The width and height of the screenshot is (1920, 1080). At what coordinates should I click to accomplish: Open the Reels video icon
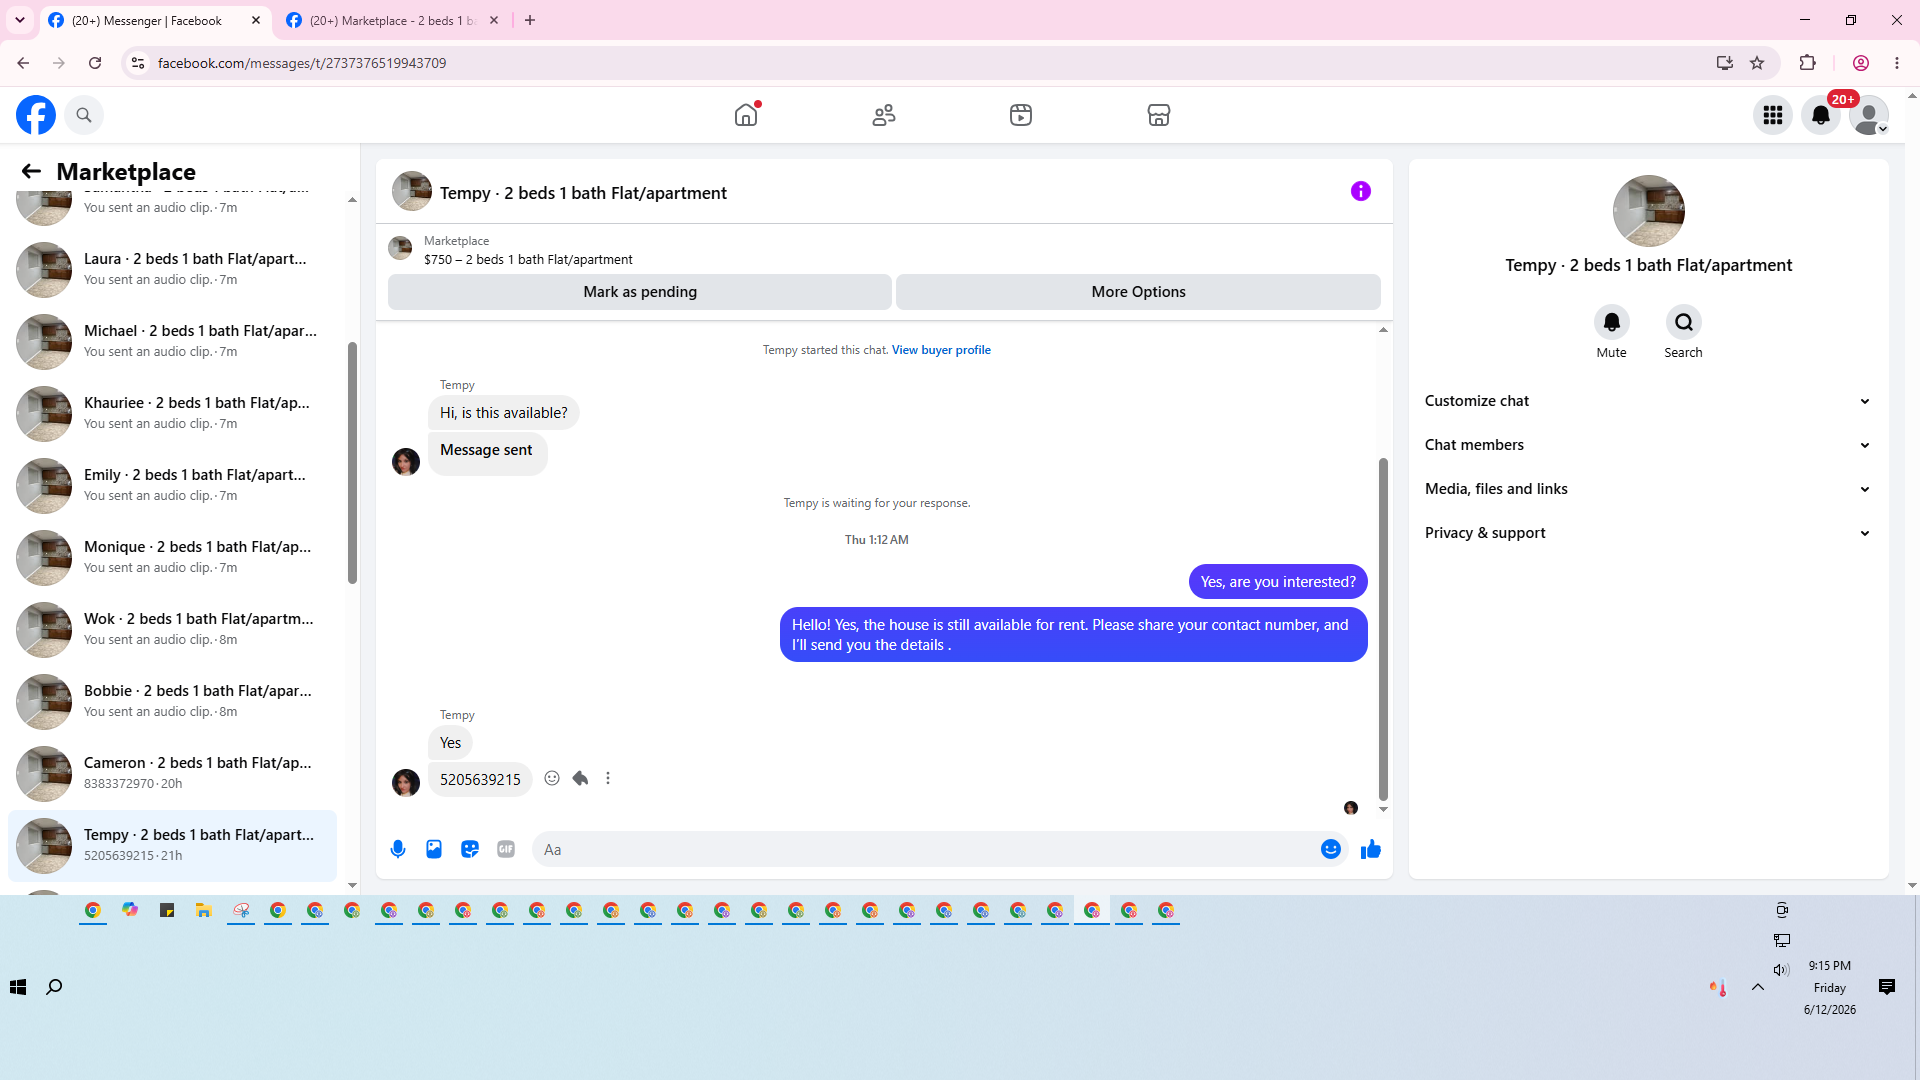[x=1021, y=115]
